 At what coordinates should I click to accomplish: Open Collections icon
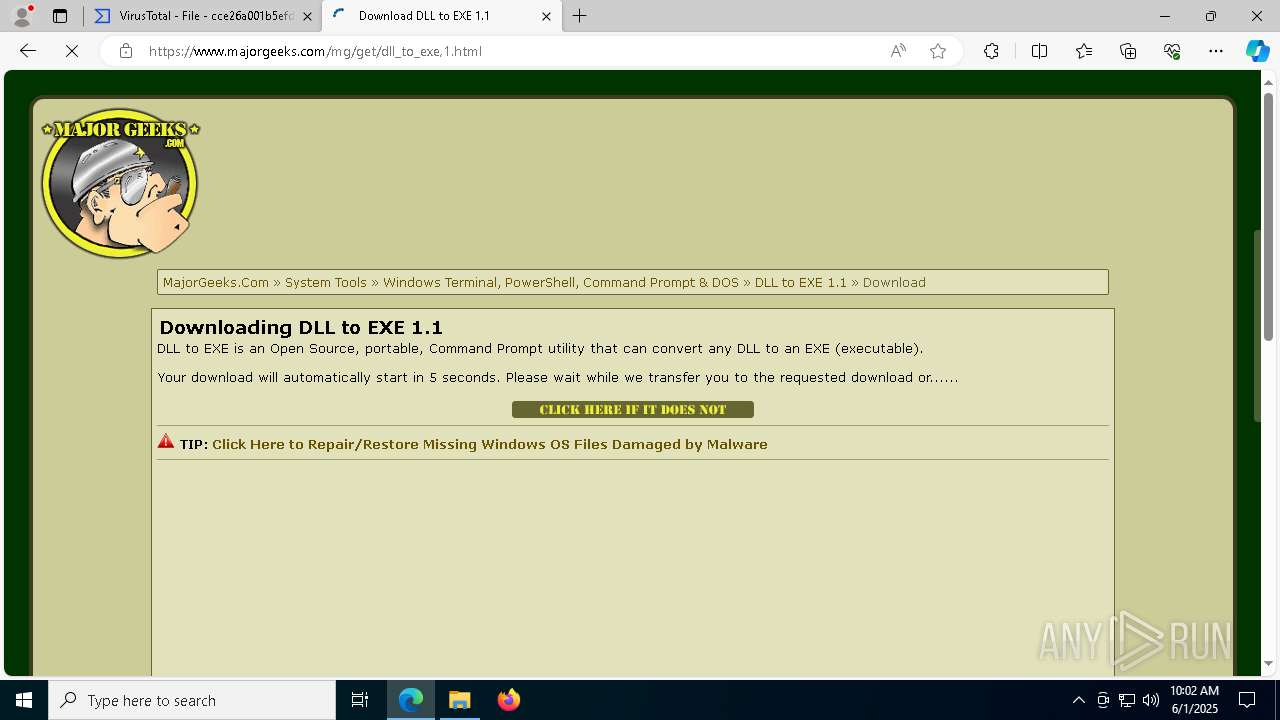tap(1128, 51)
